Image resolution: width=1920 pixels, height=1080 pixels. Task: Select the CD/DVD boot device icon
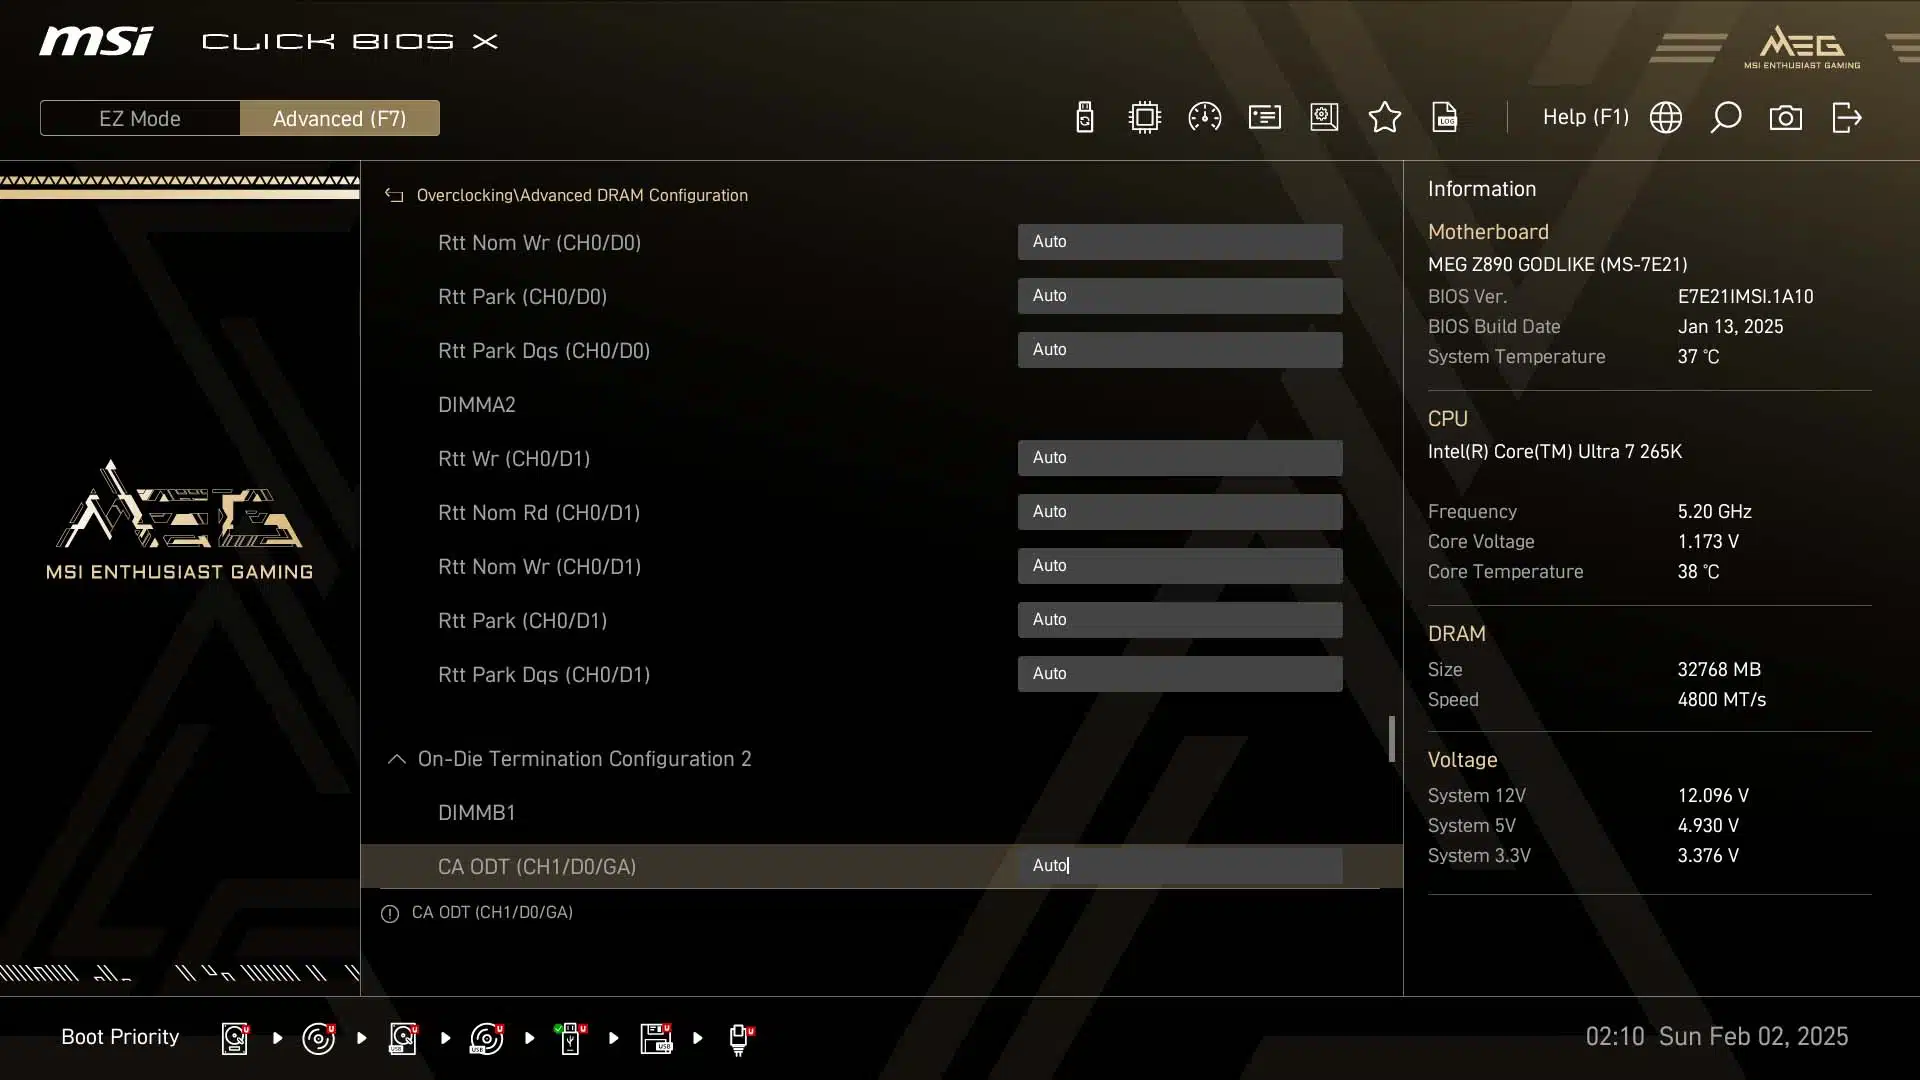319,1039
